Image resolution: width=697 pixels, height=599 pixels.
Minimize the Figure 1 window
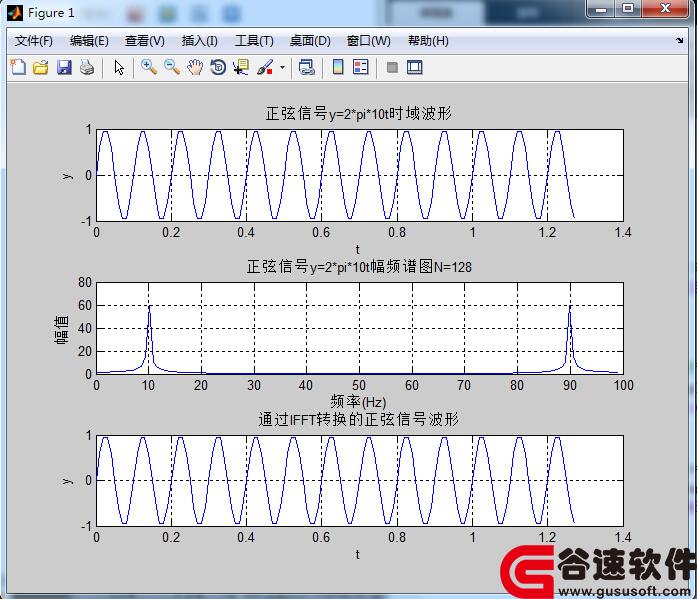(601, 9)
